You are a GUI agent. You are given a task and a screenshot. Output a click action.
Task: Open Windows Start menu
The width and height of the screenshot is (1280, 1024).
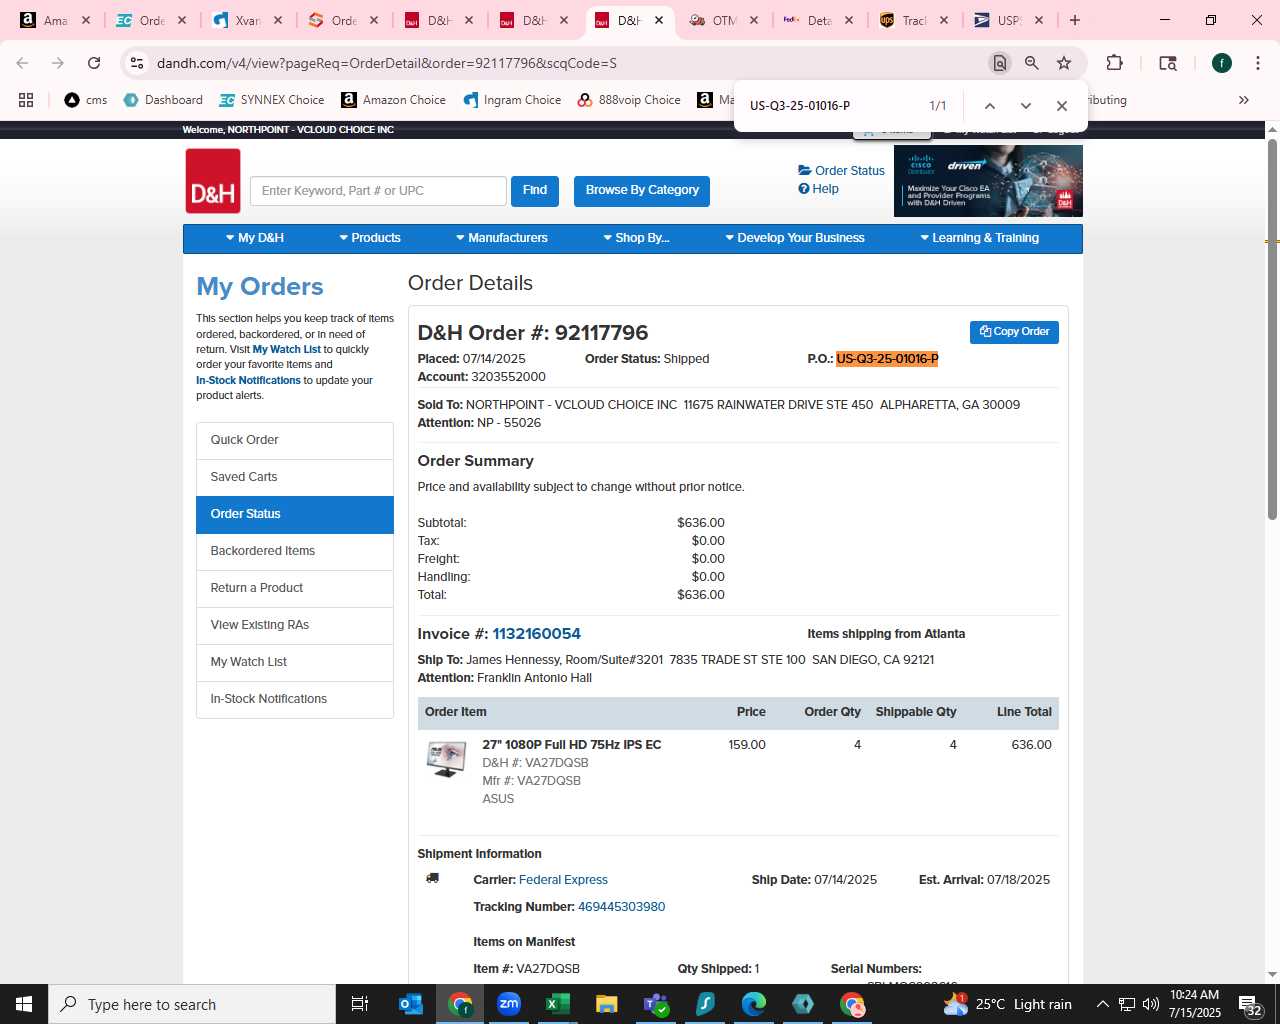[x=24, y=1004]
